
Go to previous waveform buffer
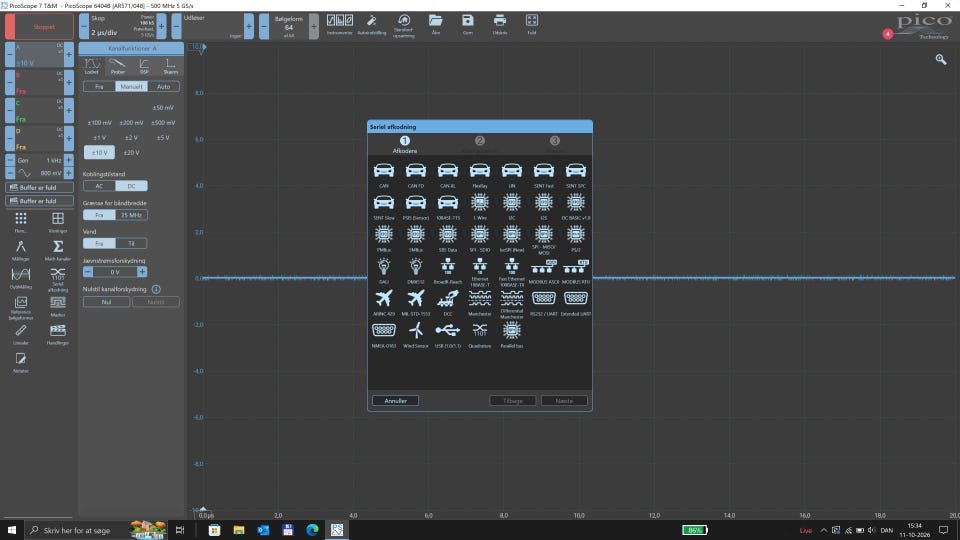tap(264, 26)
